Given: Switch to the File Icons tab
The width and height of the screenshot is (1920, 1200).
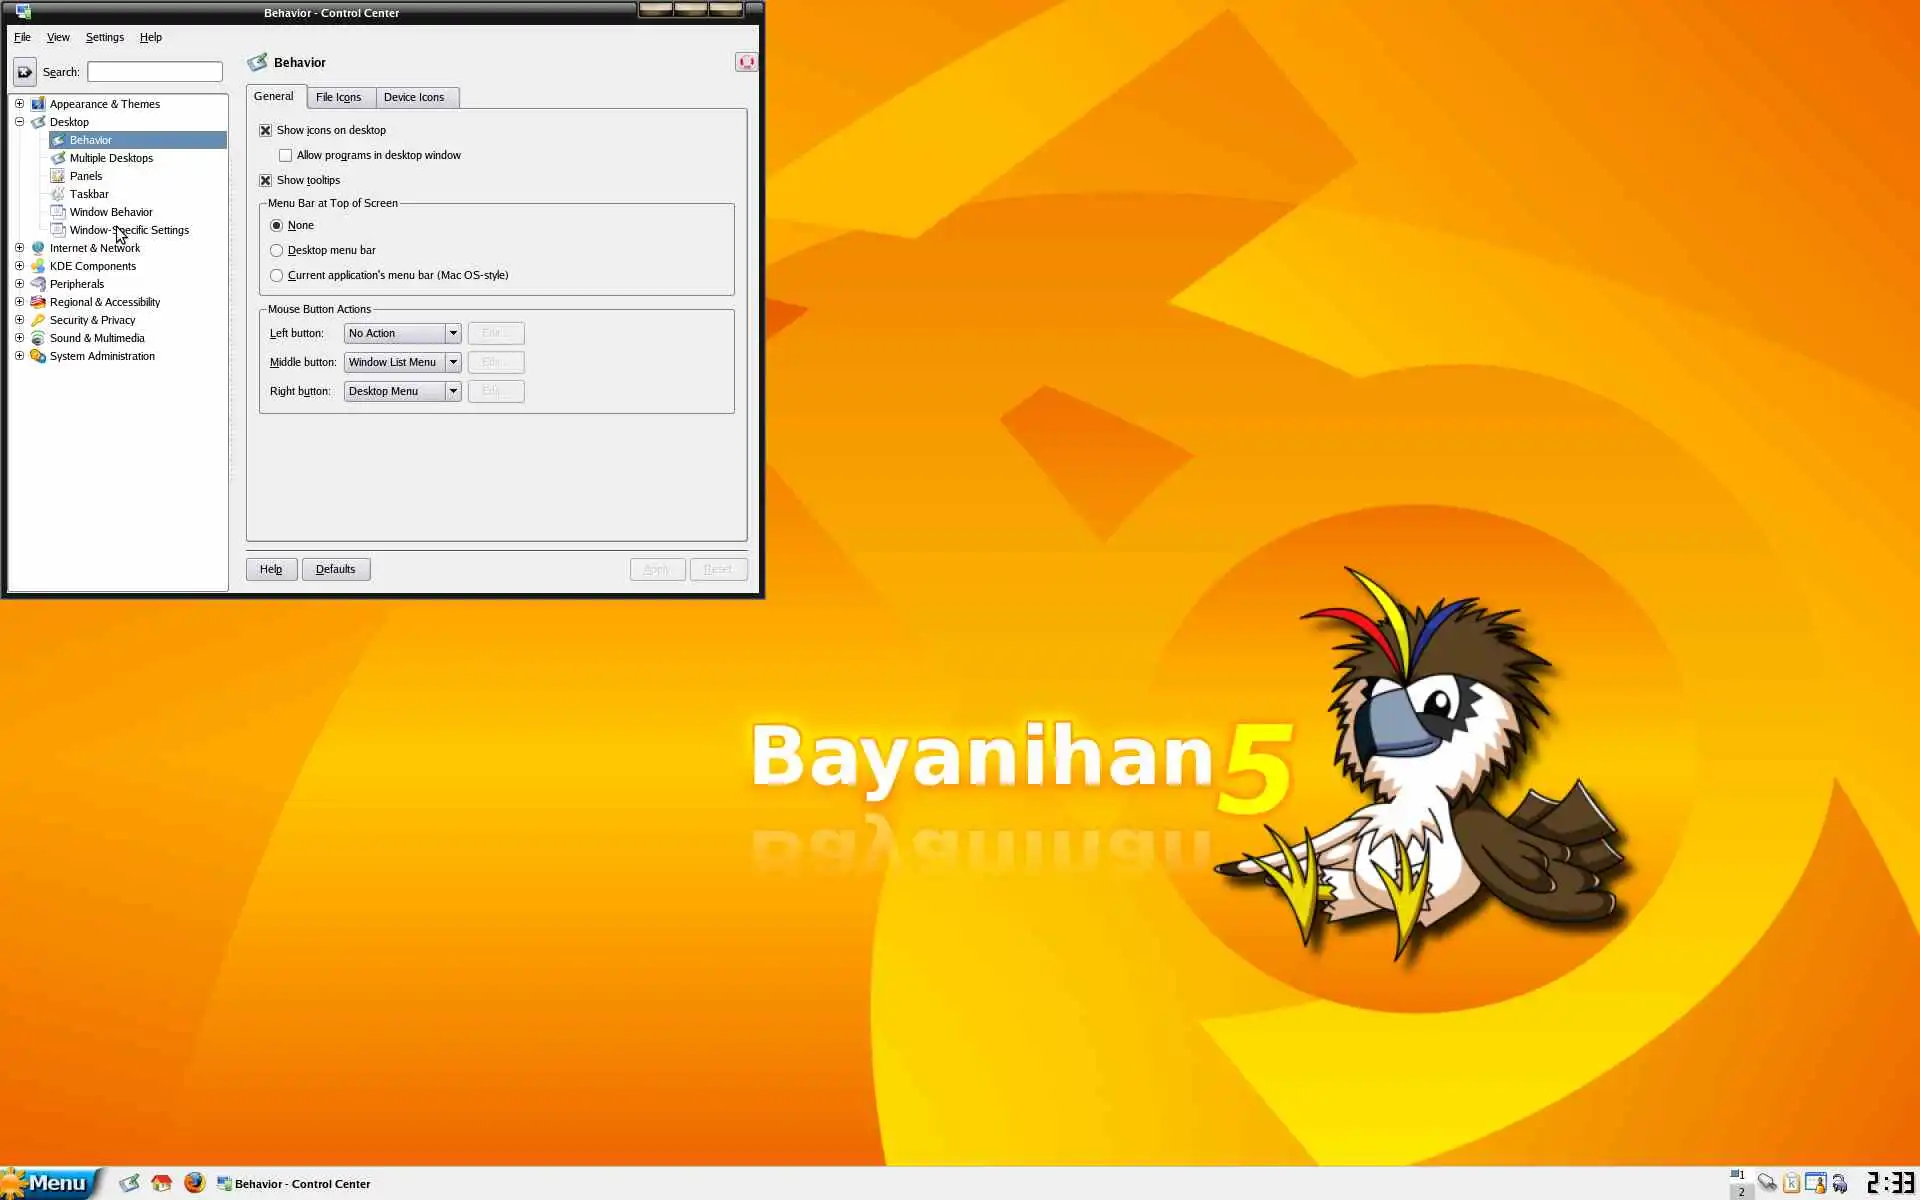Looking at the screenshot, I should coord(338,97).
